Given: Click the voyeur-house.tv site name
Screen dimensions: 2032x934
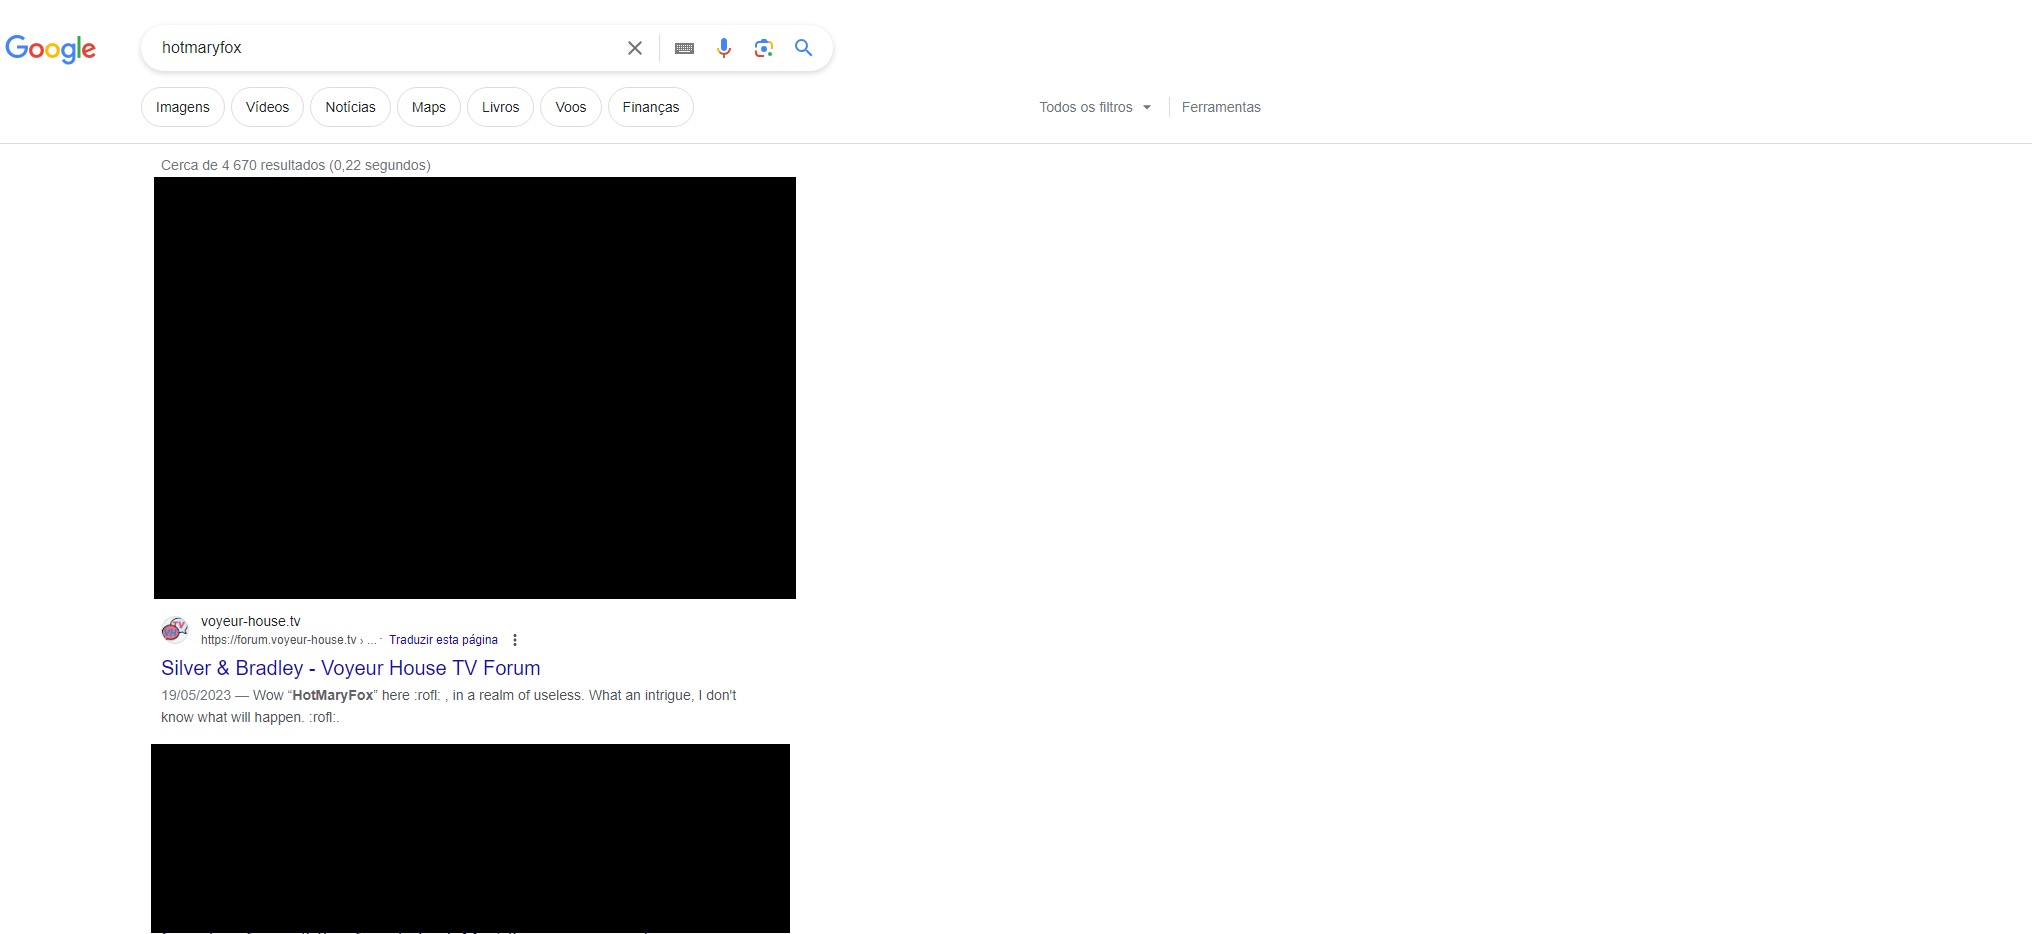Looking at the screenshot, I should [x=250, y=621].
